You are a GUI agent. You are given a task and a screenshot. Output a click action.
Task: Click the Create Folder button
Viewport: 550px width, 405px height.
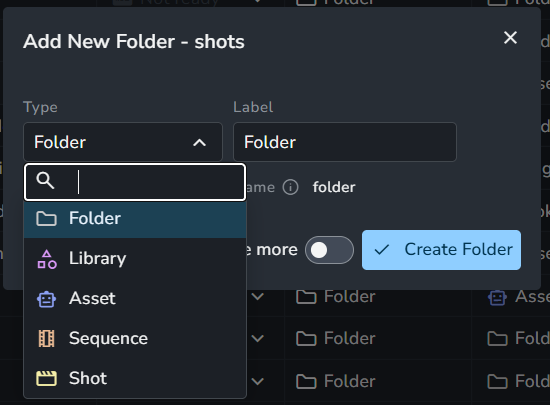441,250
